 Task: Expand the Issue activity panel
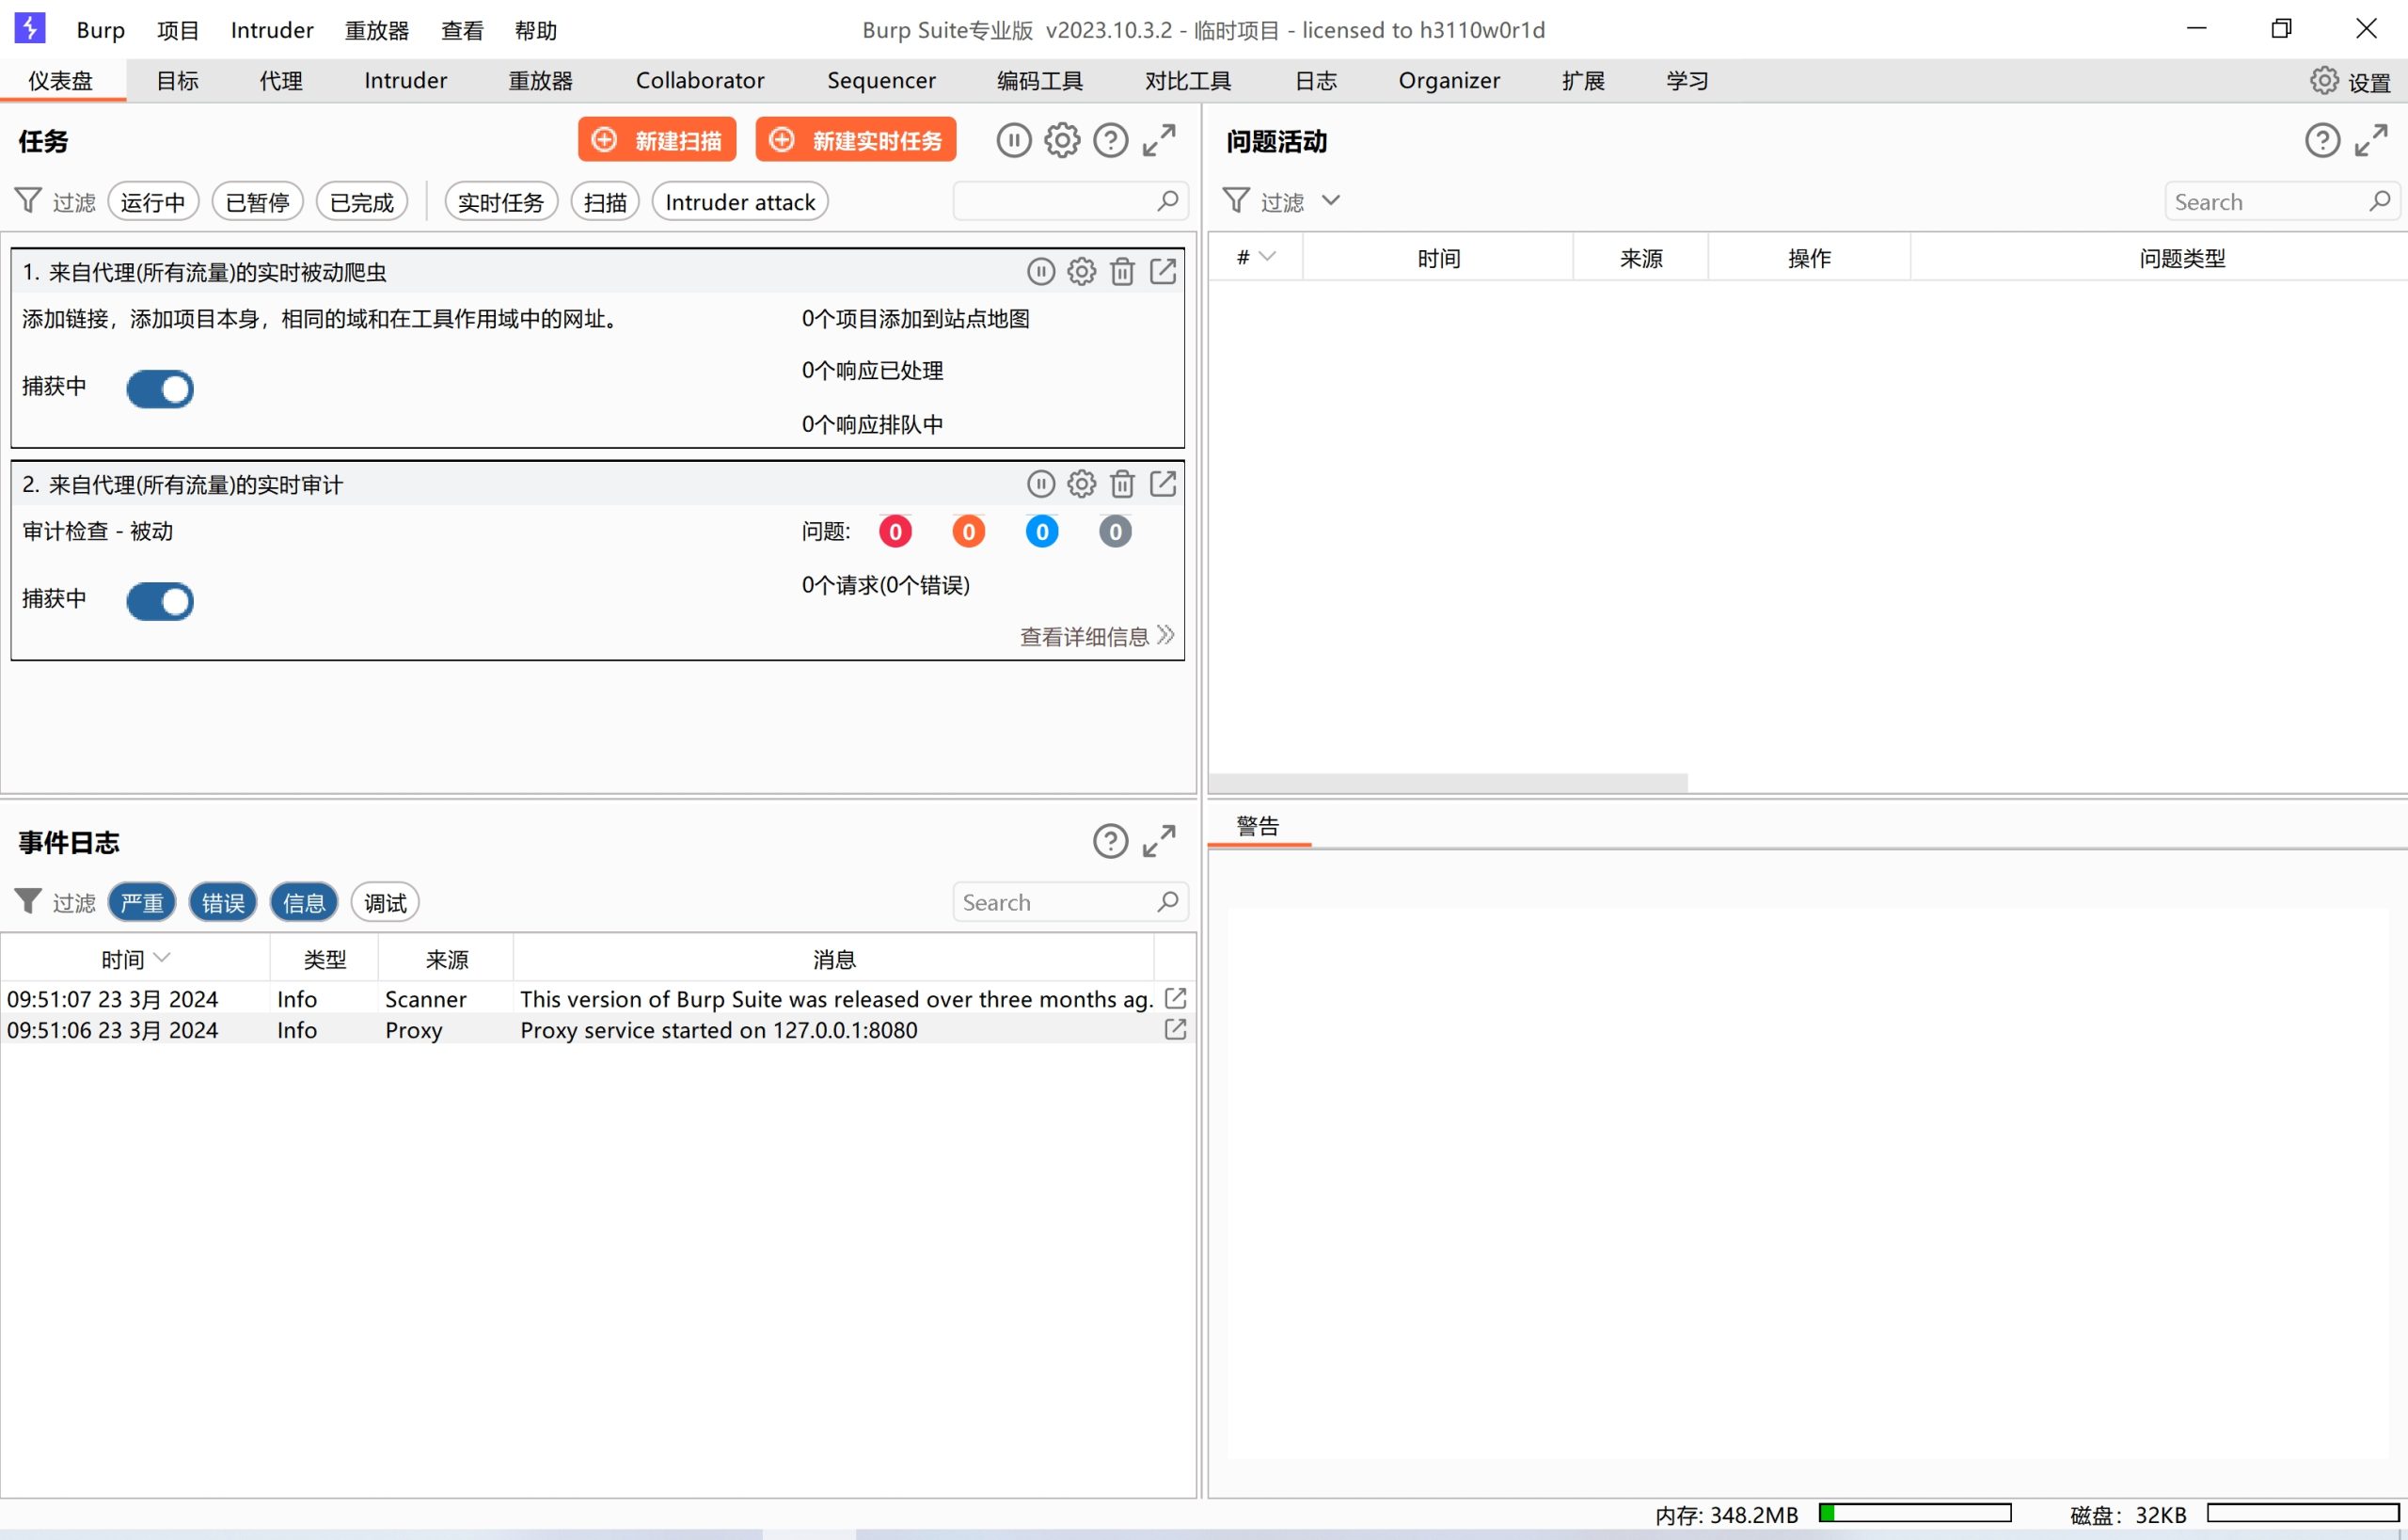(2371, 140)
